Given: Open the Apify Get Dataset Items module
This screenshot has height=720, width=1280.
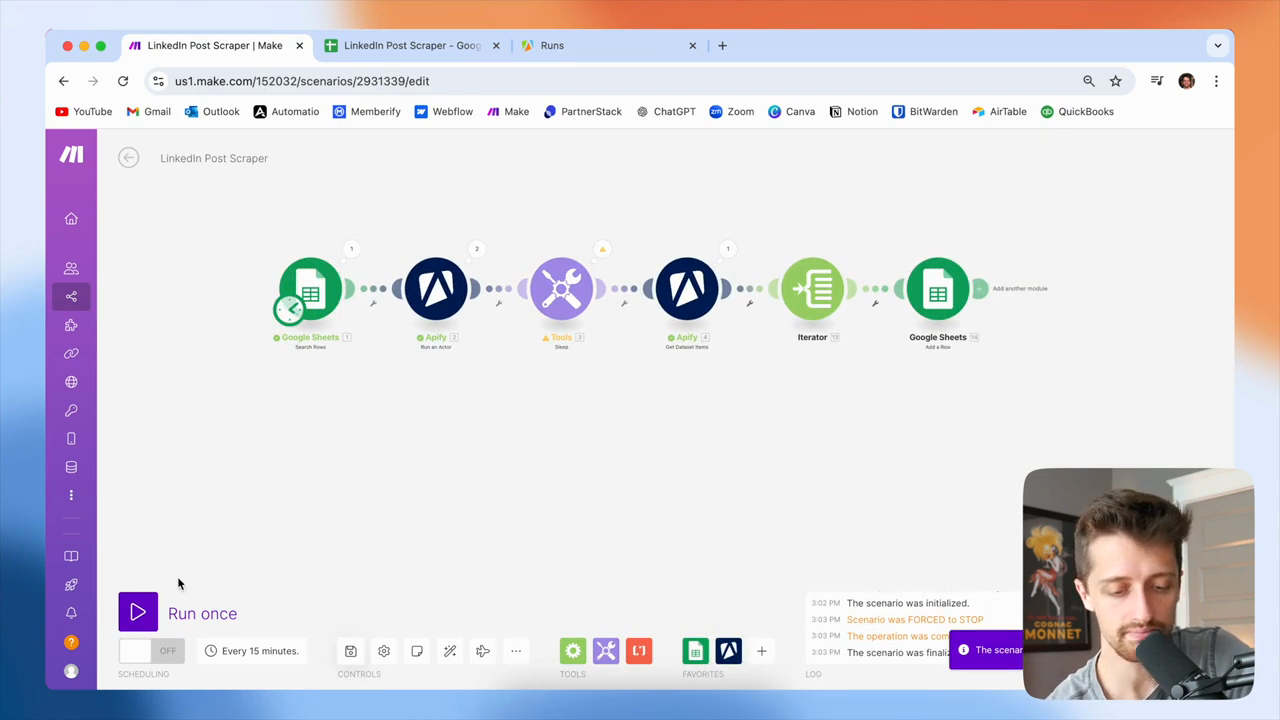Looking at the screenshot, I should point(687,289).
